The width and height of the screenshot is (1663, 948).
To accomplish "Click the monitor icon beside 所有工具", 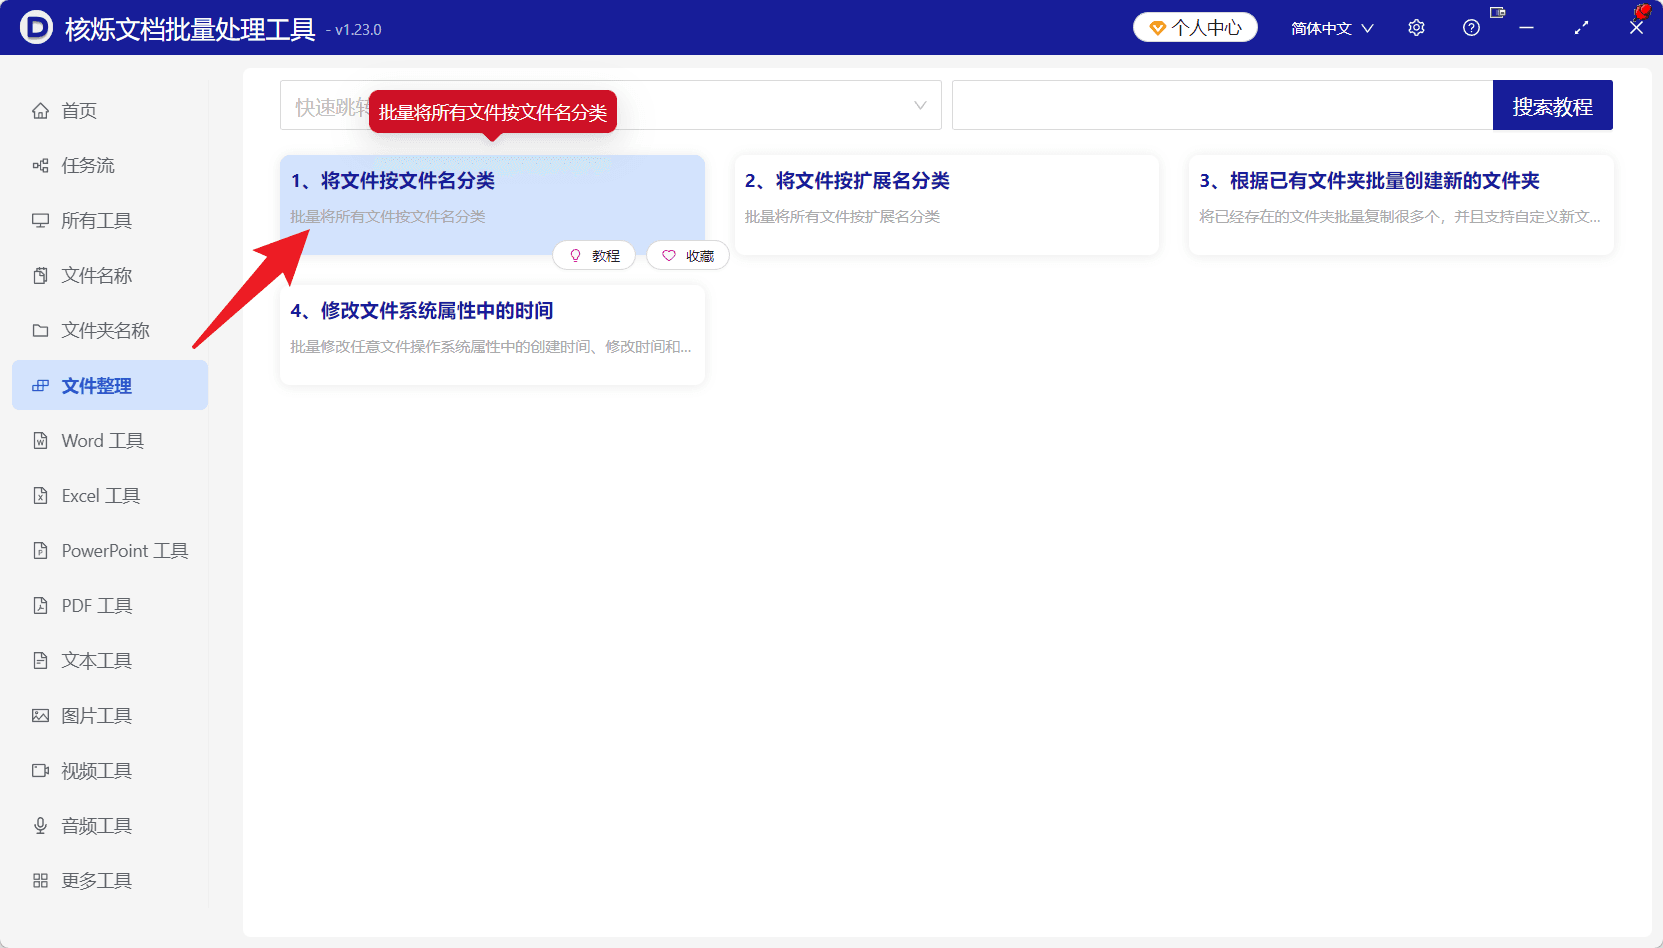I will pos(40,221).
